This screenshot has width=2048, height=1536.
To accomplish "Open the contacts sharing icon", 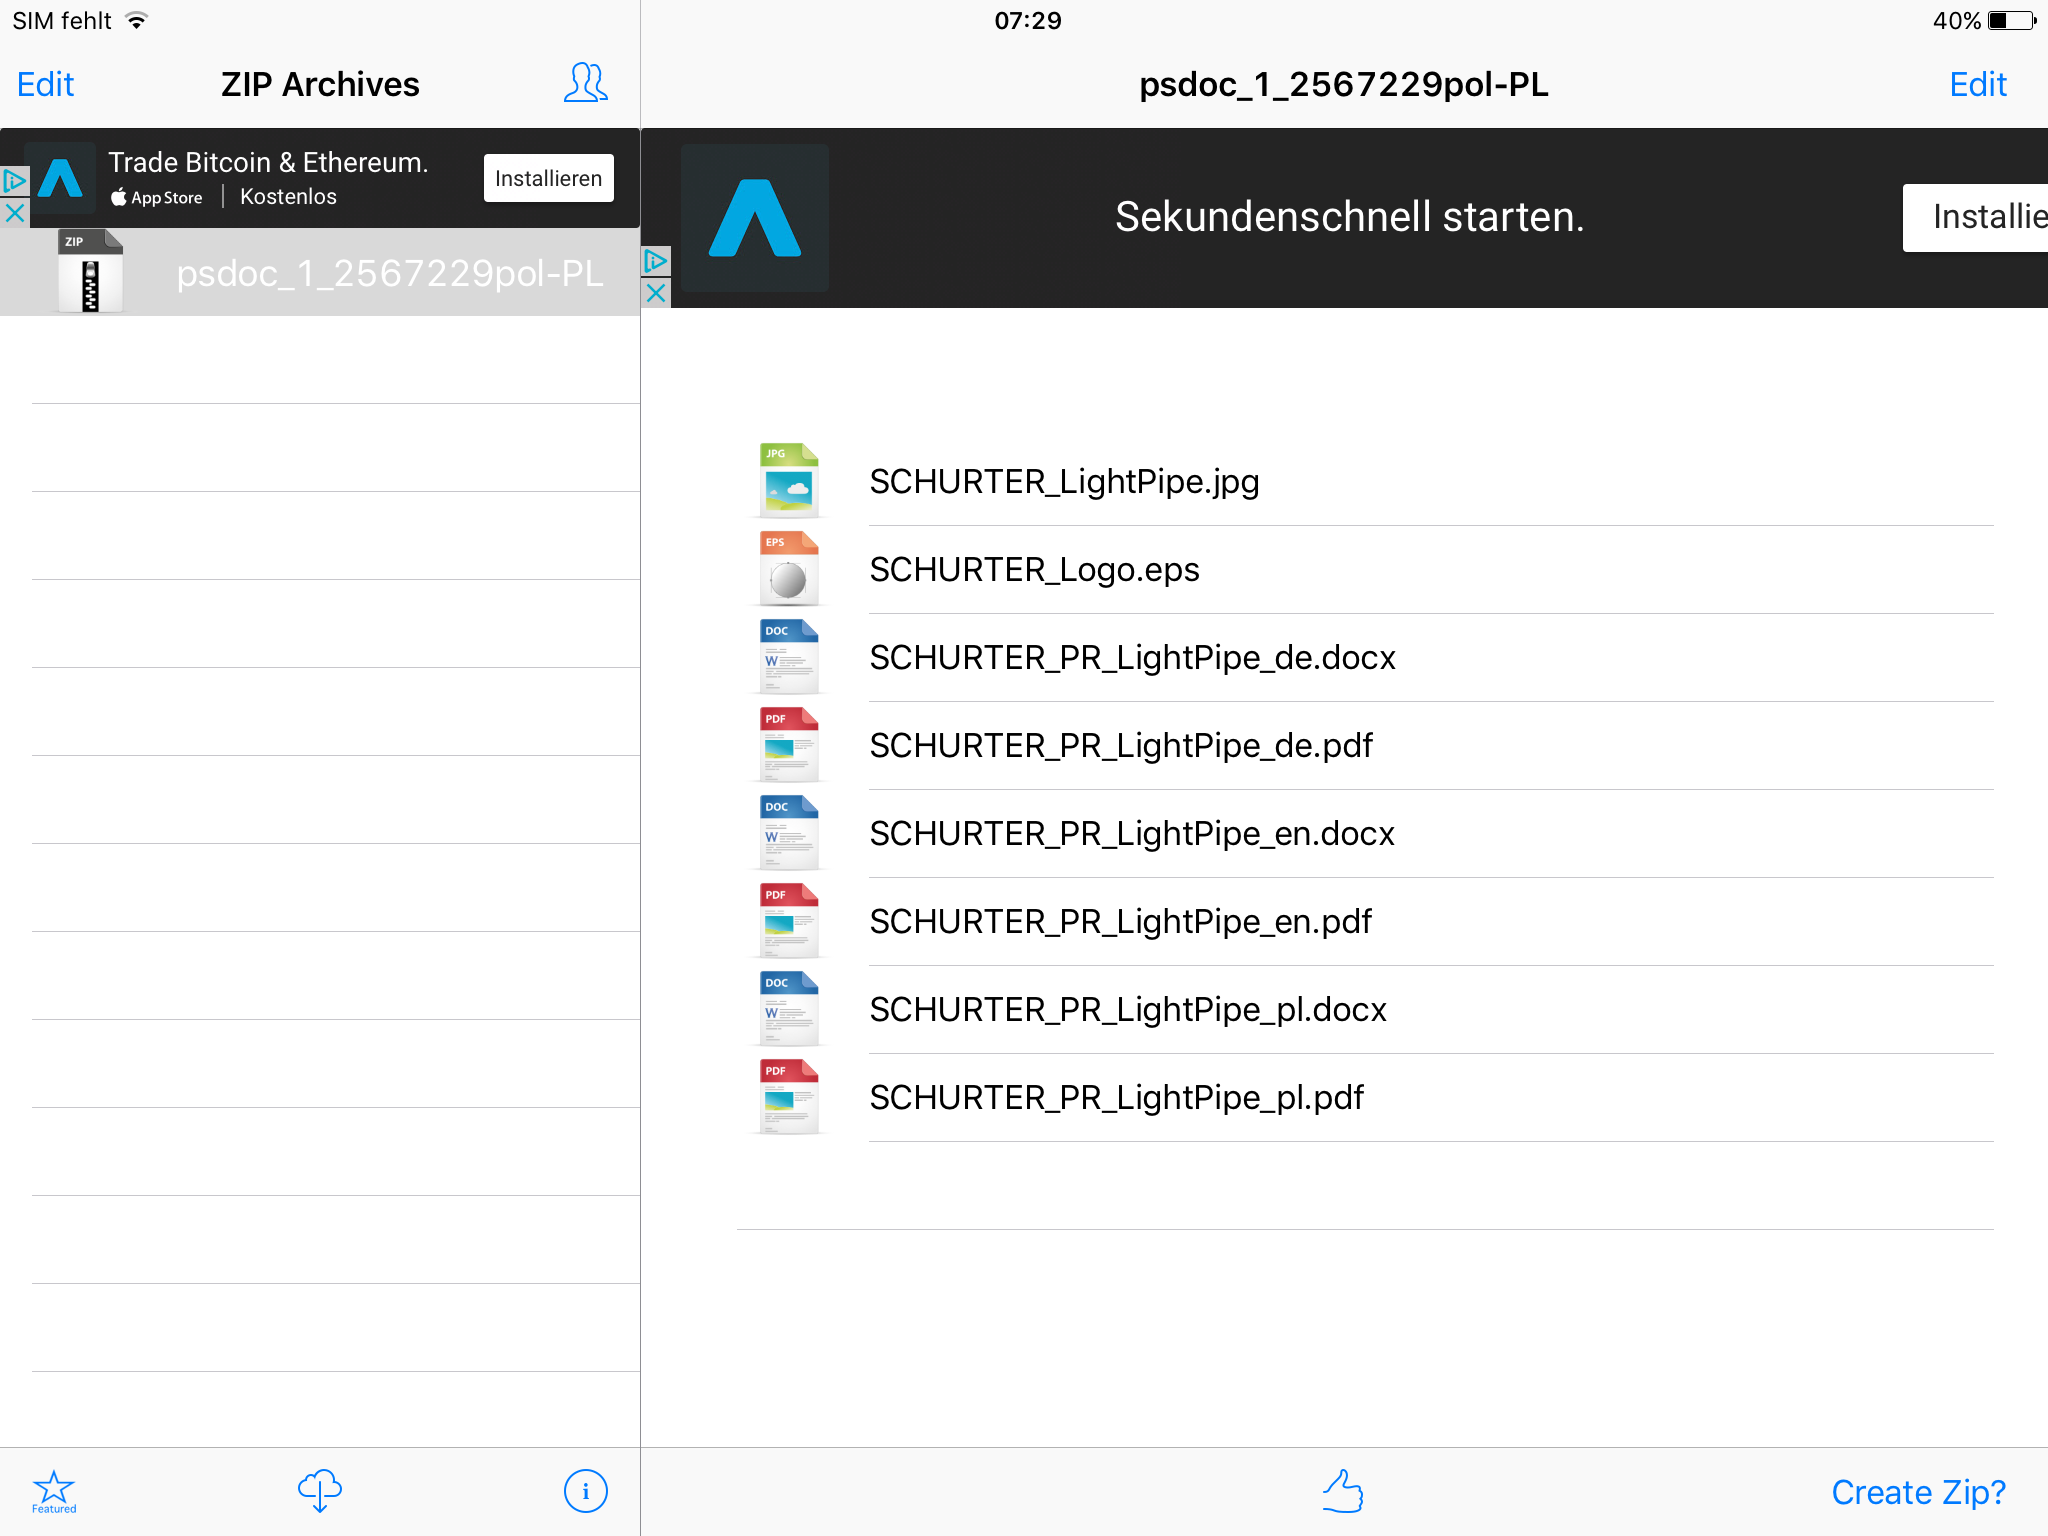I will 585,83.
